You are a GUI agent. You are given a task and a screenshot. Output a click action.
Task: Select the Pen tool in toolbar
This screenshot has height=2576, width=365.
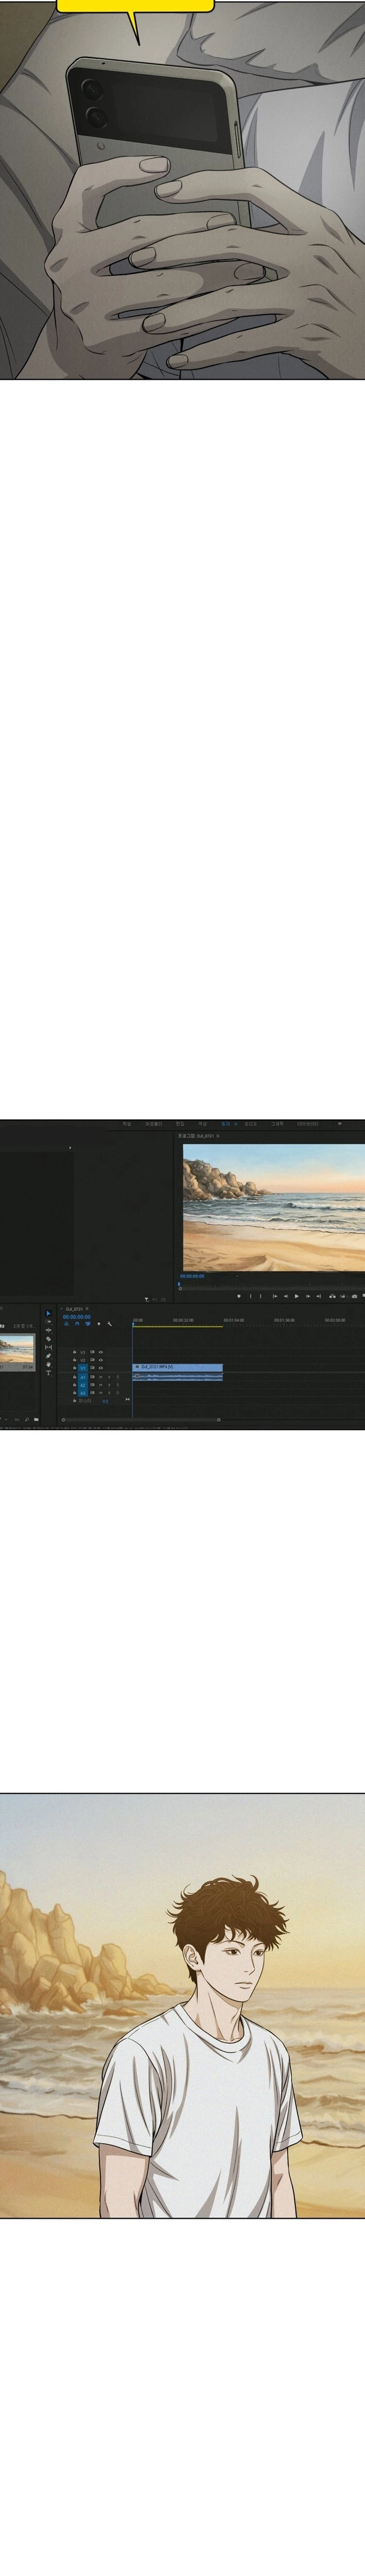tap(48, 1356)
